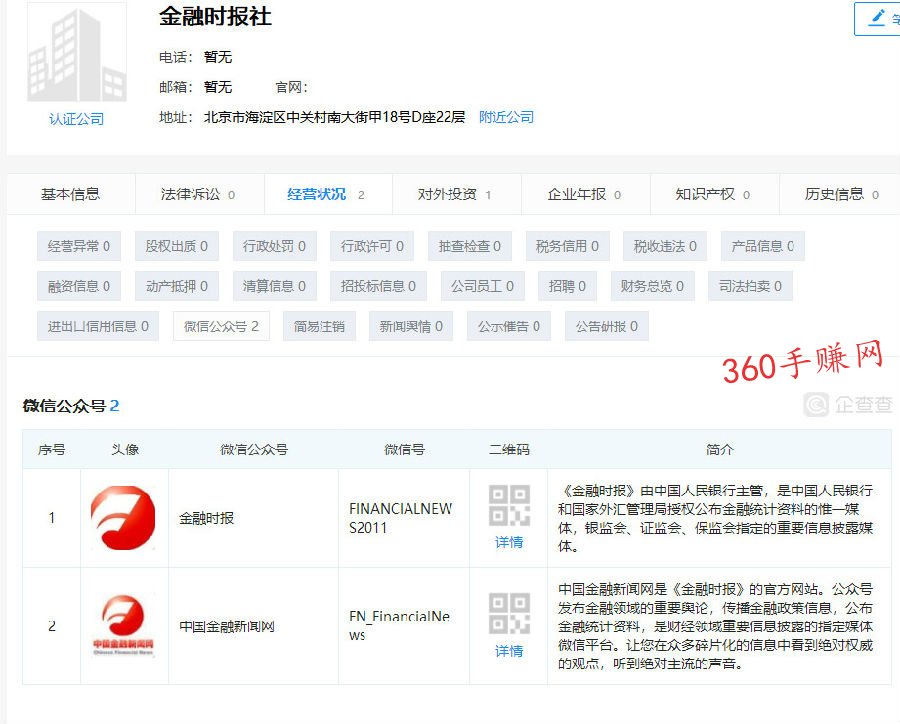Click the 中国金融新闻网 account avatar logo
The height and width of the screenshot is (724, 900).
(123, 625)
